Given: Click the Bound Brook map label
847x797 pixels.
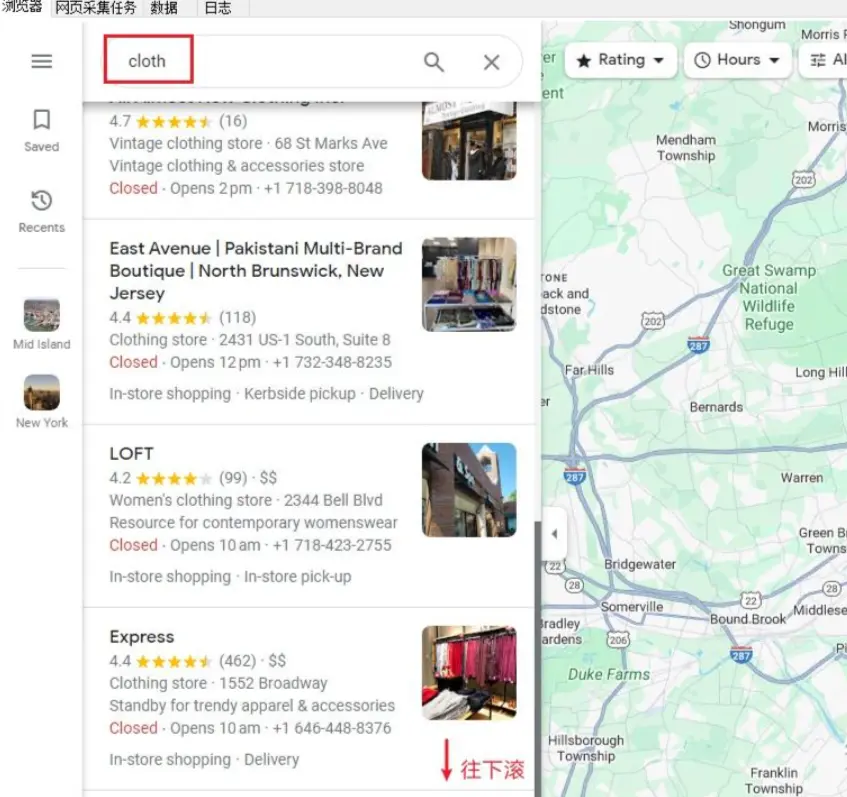Looking at the screenshot, I should click(x=748, y=619).
